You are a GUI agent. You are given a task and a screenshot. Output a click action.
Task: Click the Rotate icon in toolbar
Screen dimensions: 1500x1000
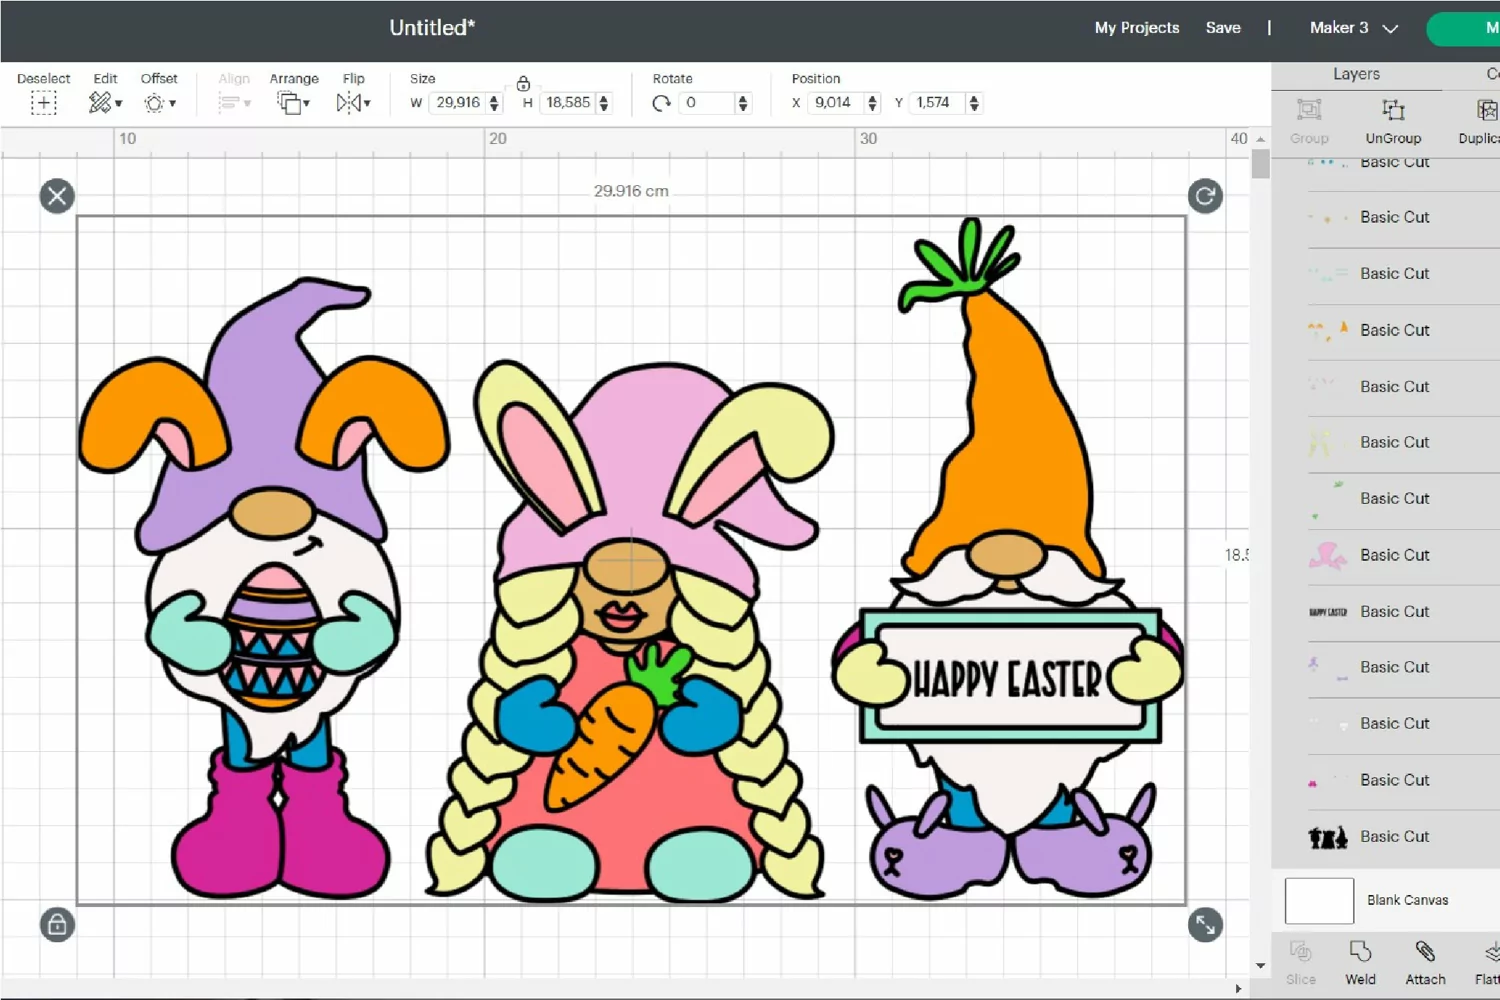[661, 103]
